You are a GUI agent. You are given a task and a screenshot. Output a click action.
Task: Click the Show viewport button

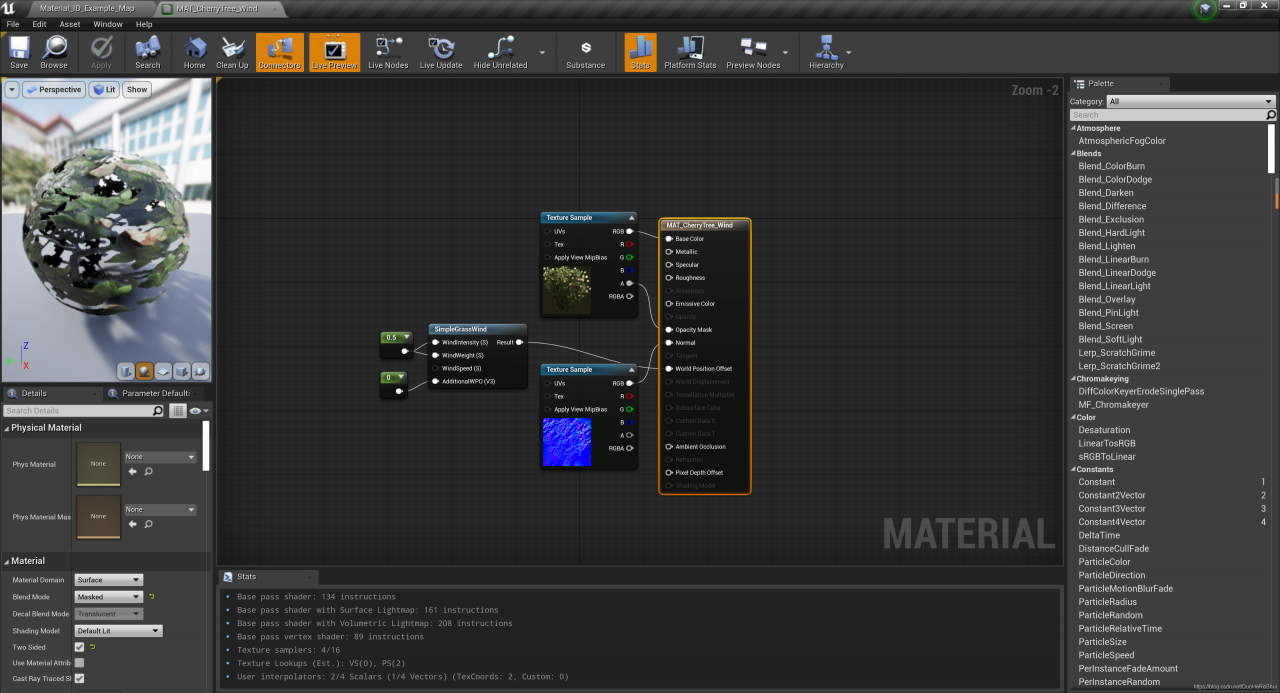click(137, 89)
